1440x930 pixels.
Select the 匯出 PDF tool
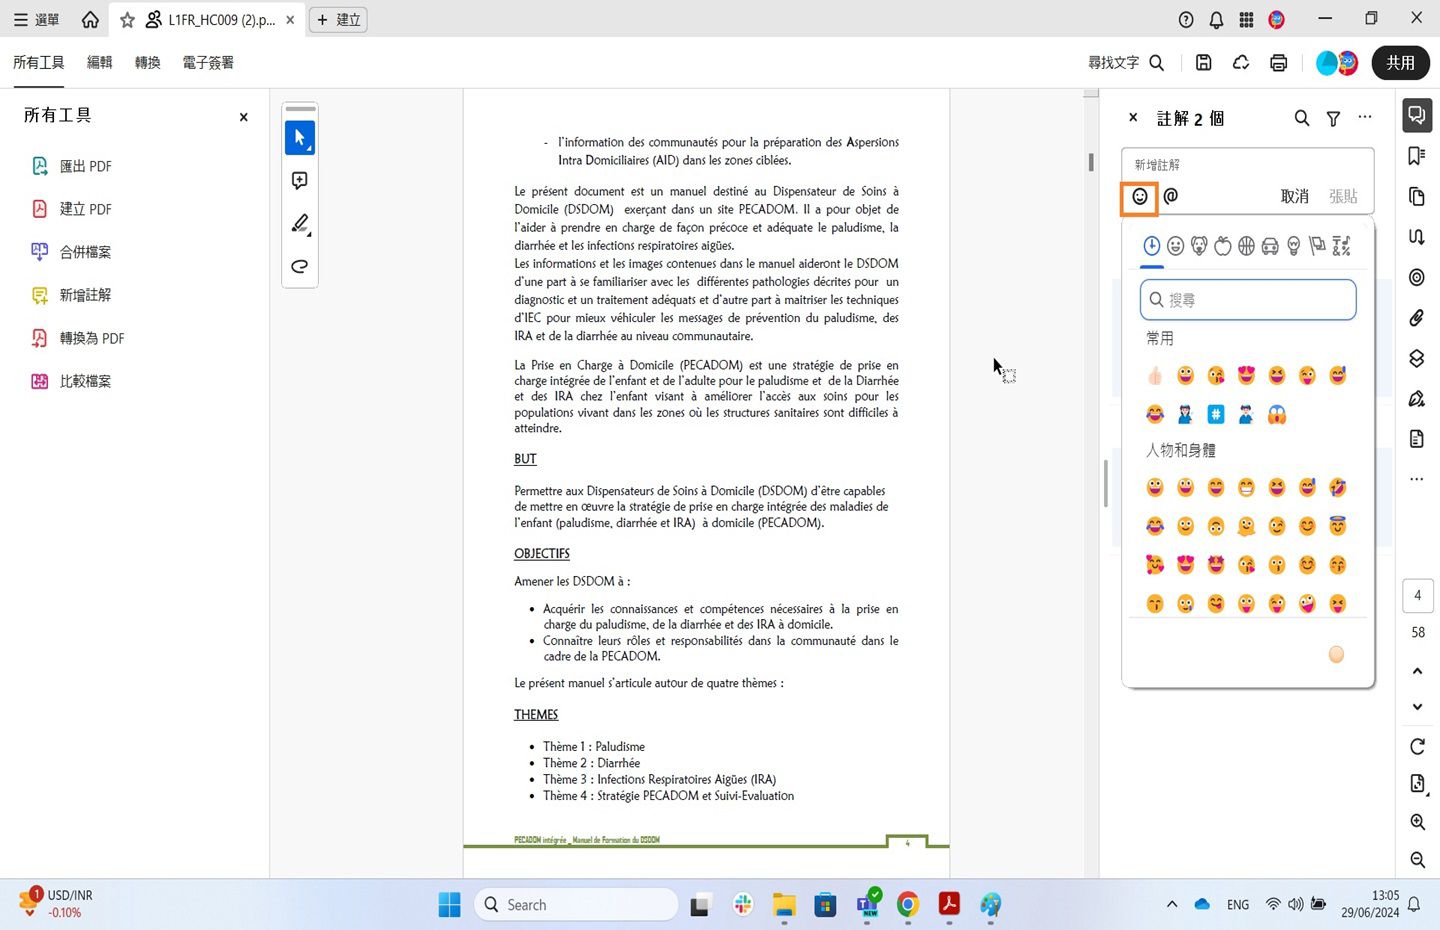point(72,166)
